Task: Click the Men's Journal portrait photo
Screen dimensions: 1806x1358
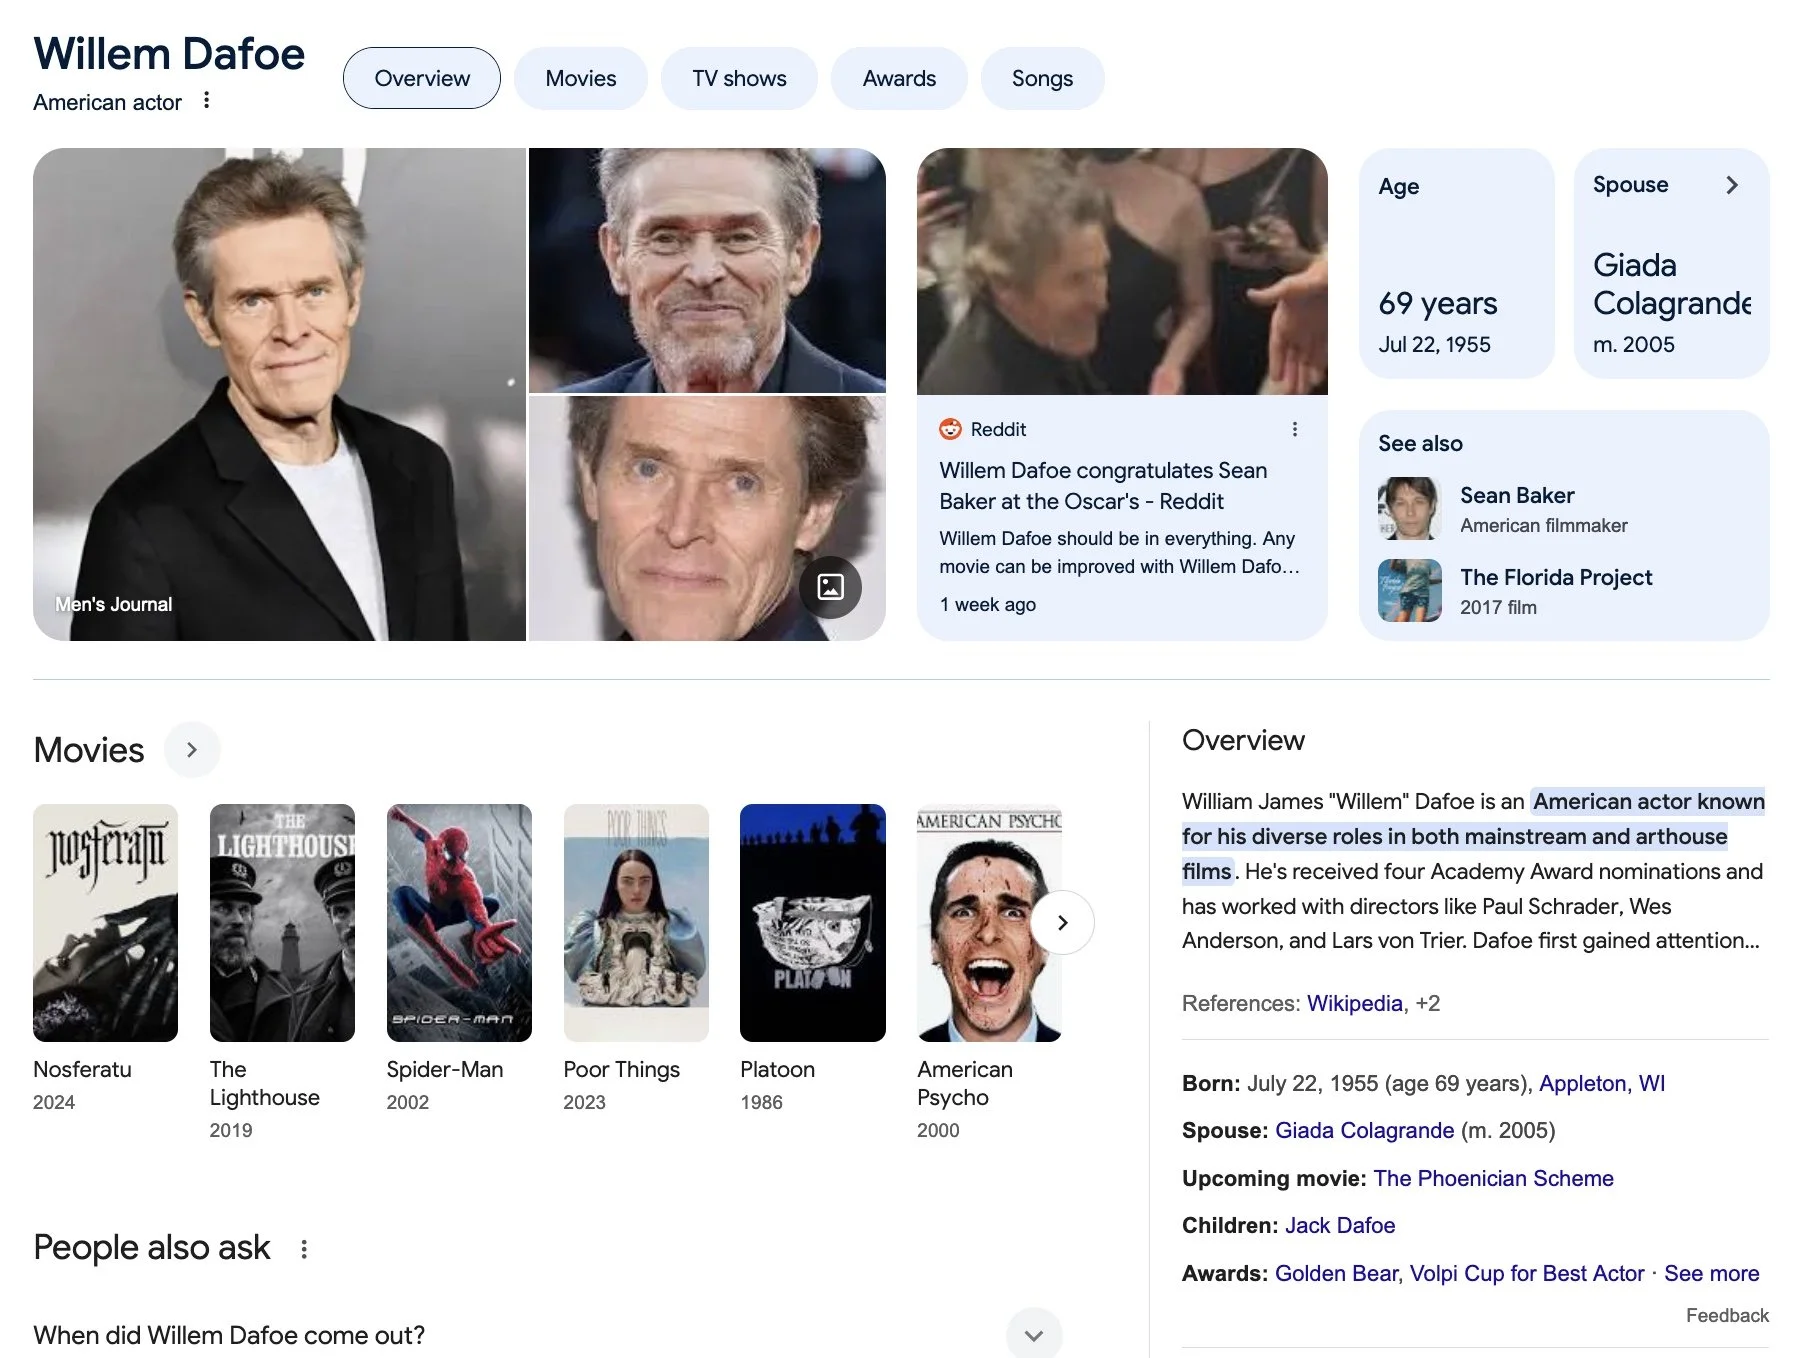Action: pos(279,394)
